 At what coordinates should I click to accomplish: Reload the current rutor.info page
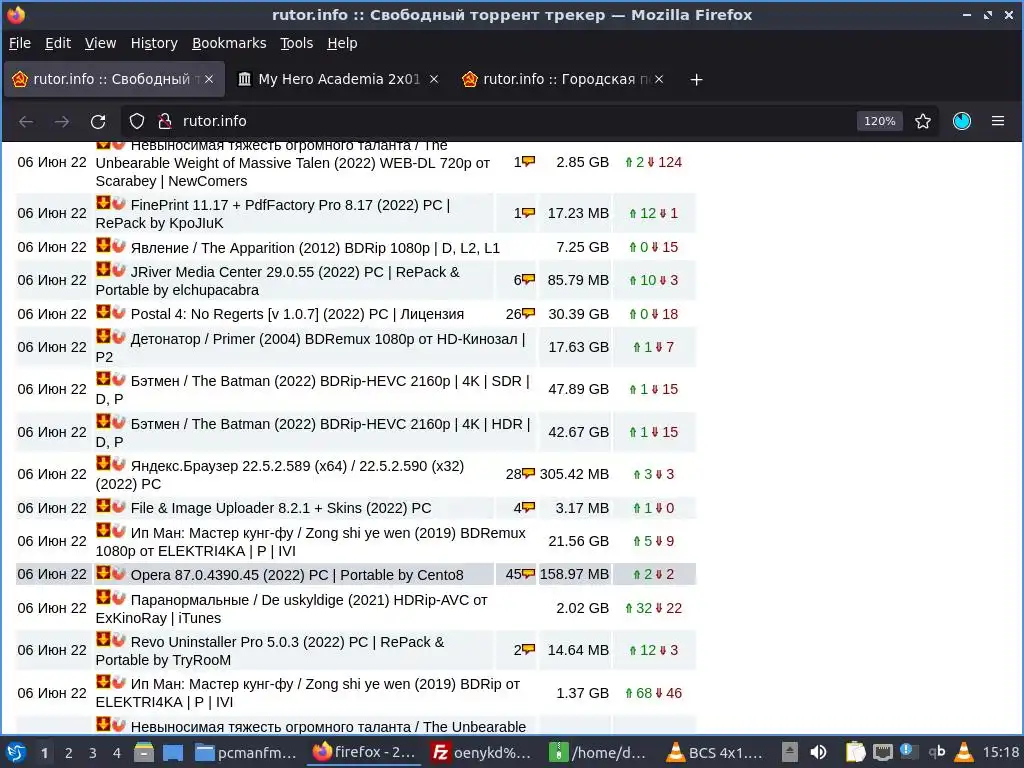pos(98,121)
